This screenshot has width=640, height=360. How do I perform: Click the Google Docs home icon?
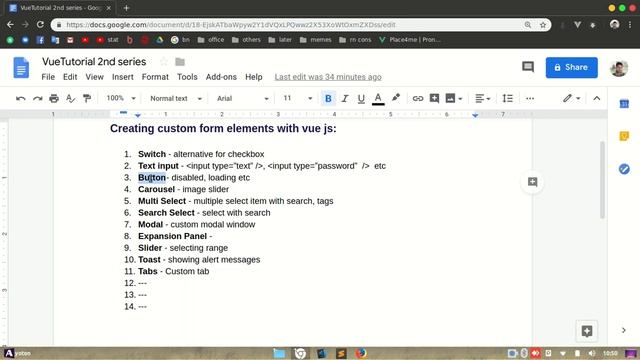pos(21,67)
